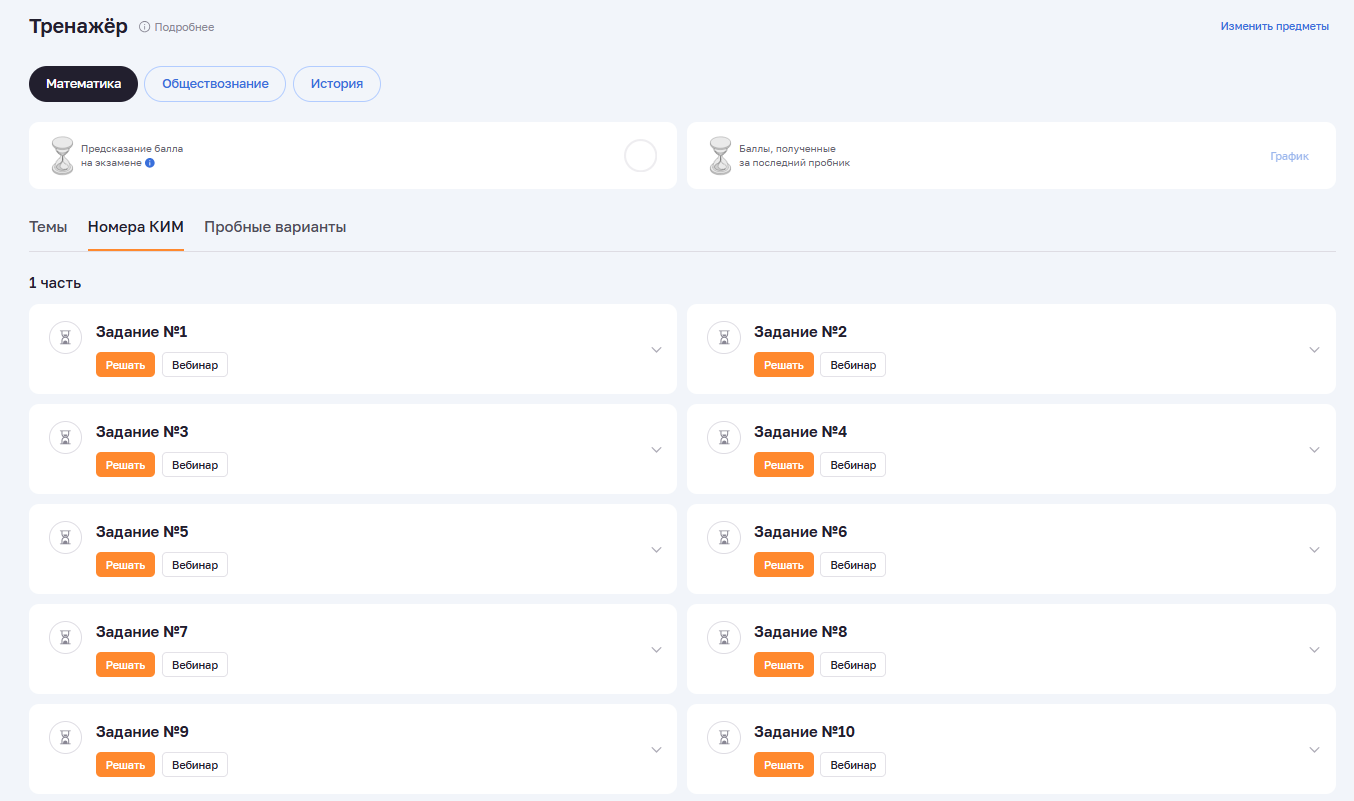Click the hourglass icon in the Баллы за пробник card
This screenshot has height=801, width=1354.
pos(720,156)
